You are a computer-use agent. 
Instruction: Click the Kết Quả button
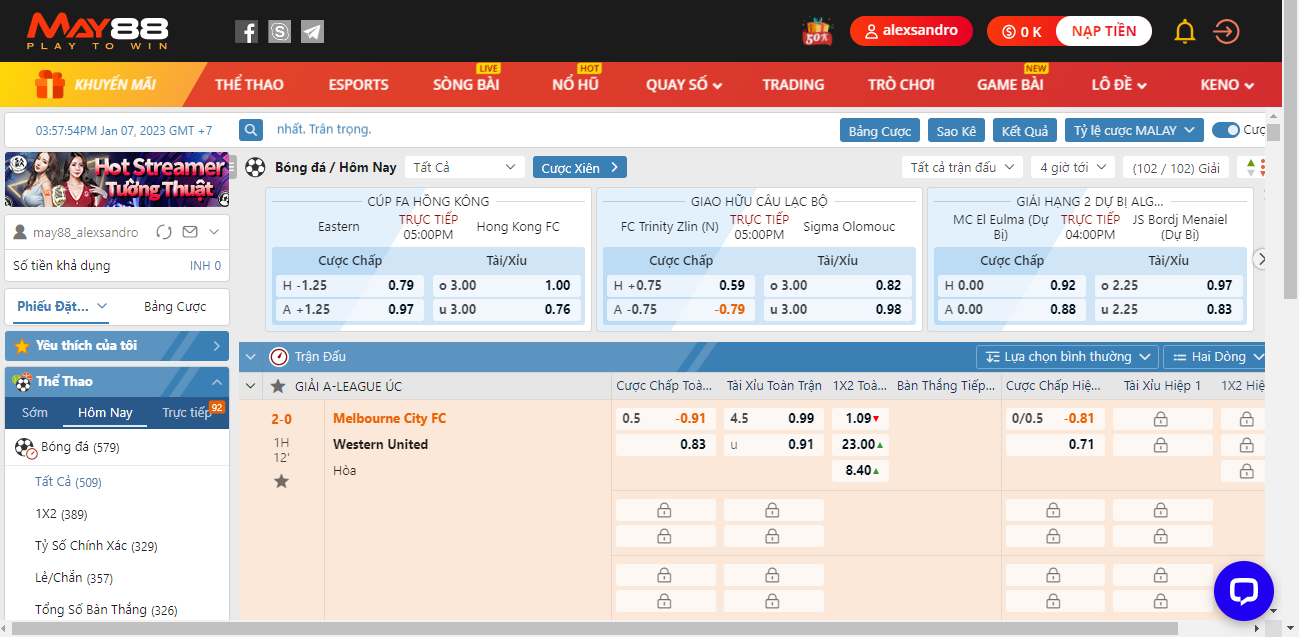(1025, 131)
